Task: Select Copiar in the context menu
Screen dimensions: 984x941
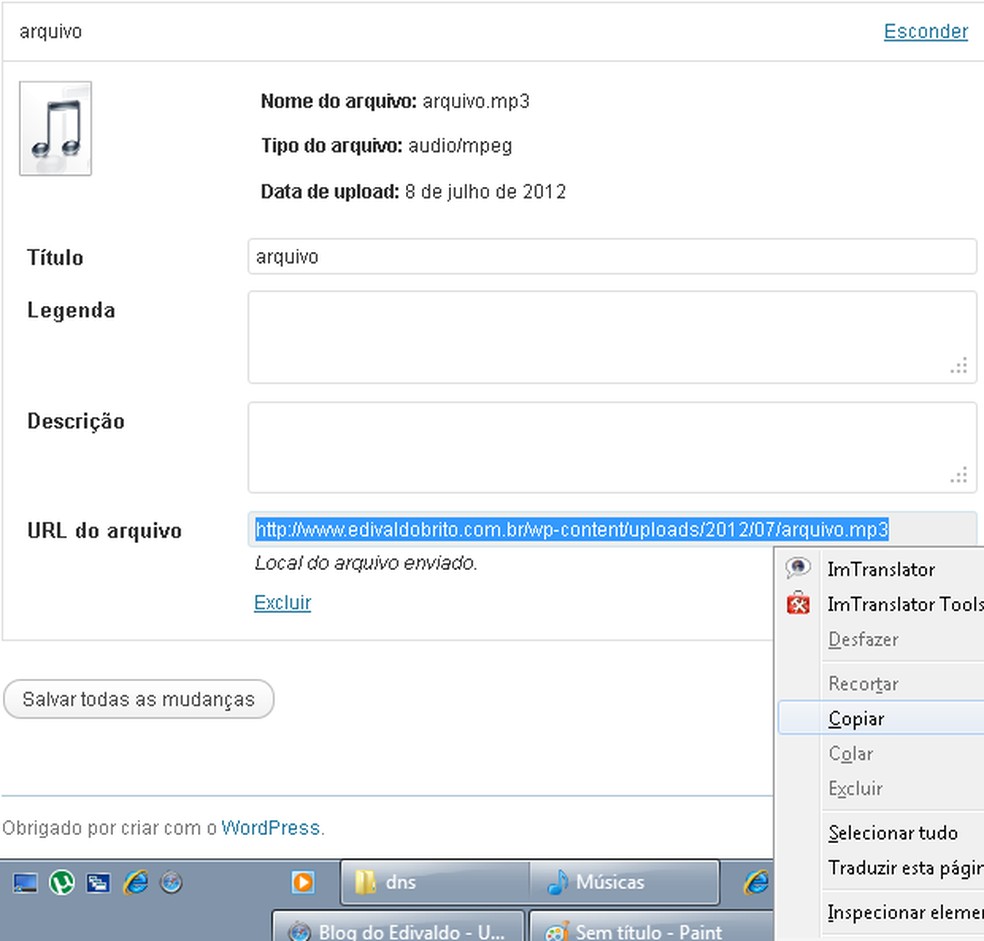Action: (881, 719)
